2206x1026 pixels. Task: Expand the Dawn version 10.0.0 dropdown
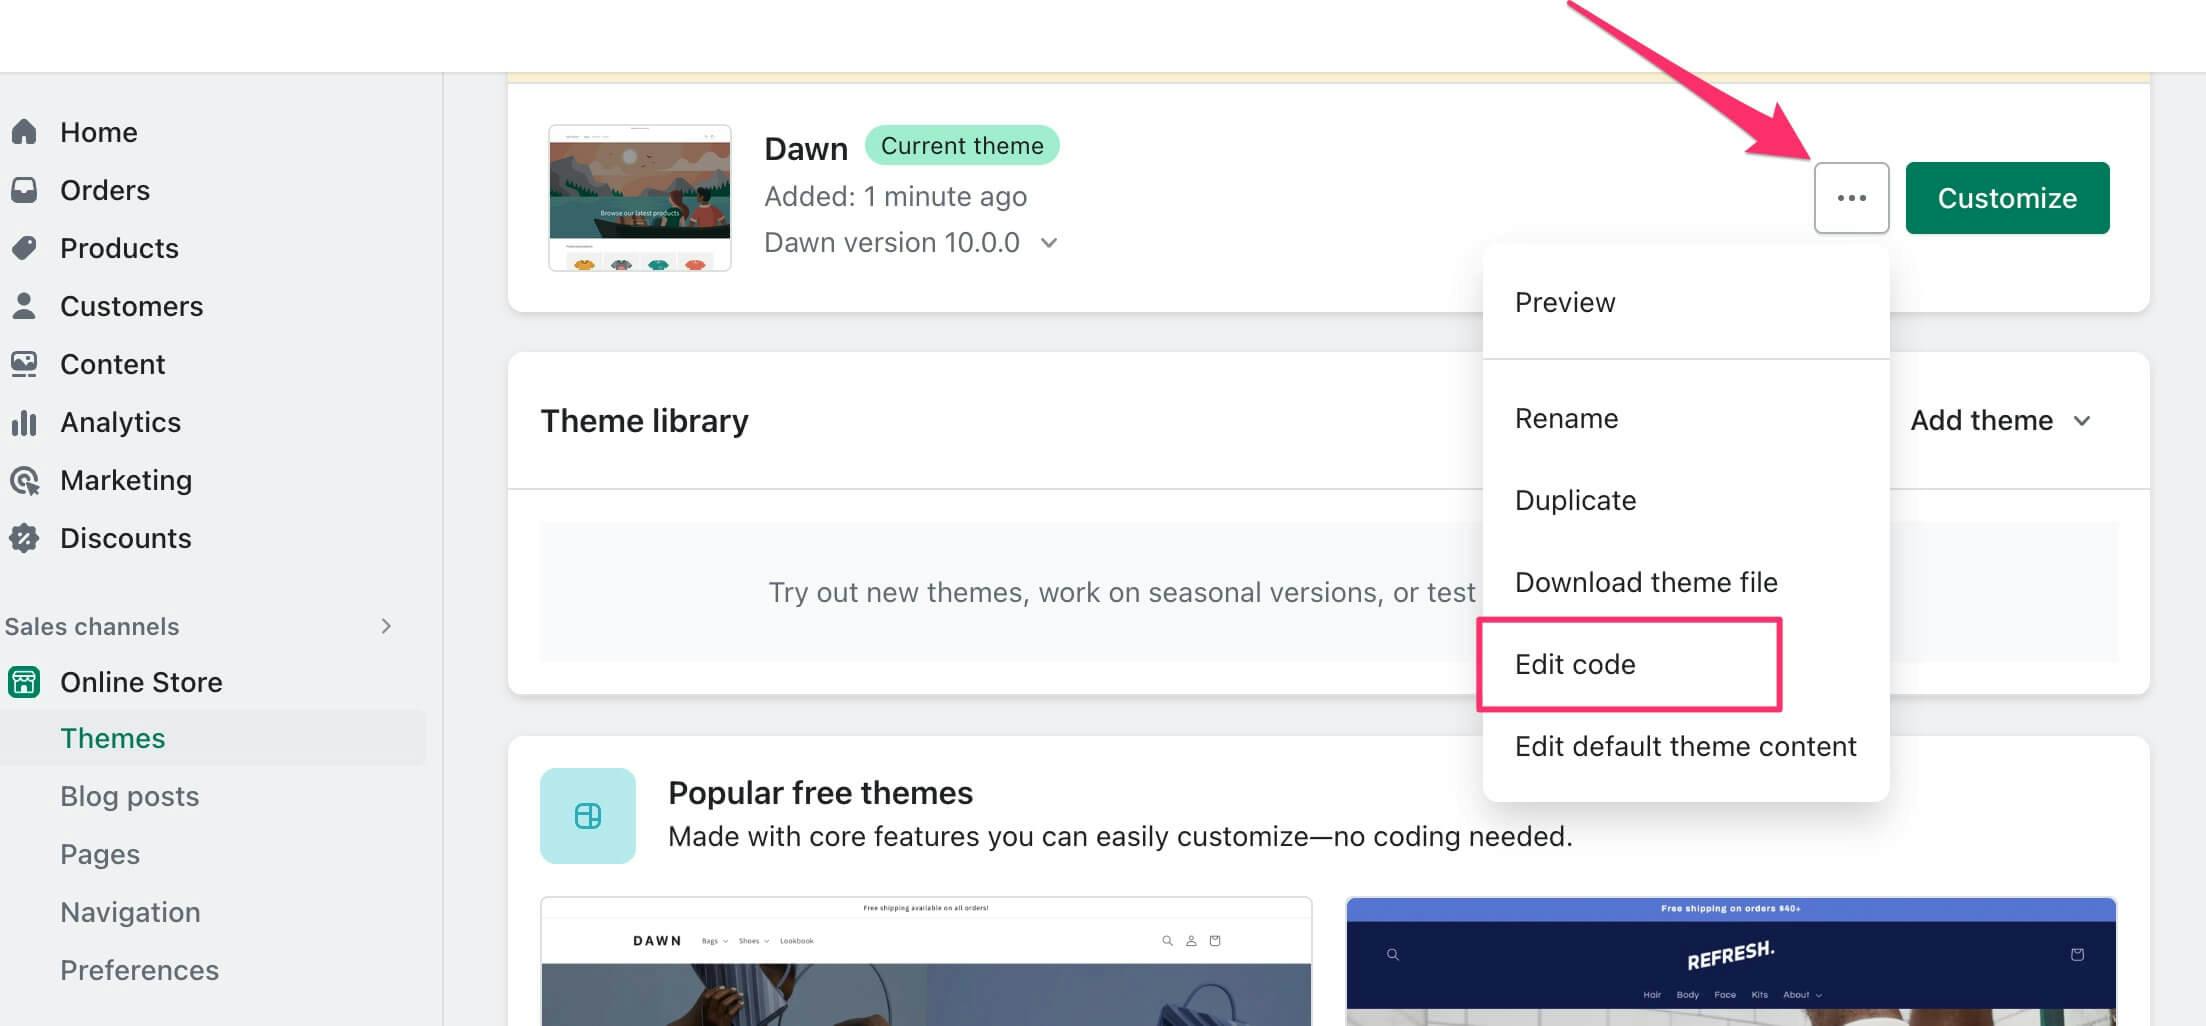1048,242
